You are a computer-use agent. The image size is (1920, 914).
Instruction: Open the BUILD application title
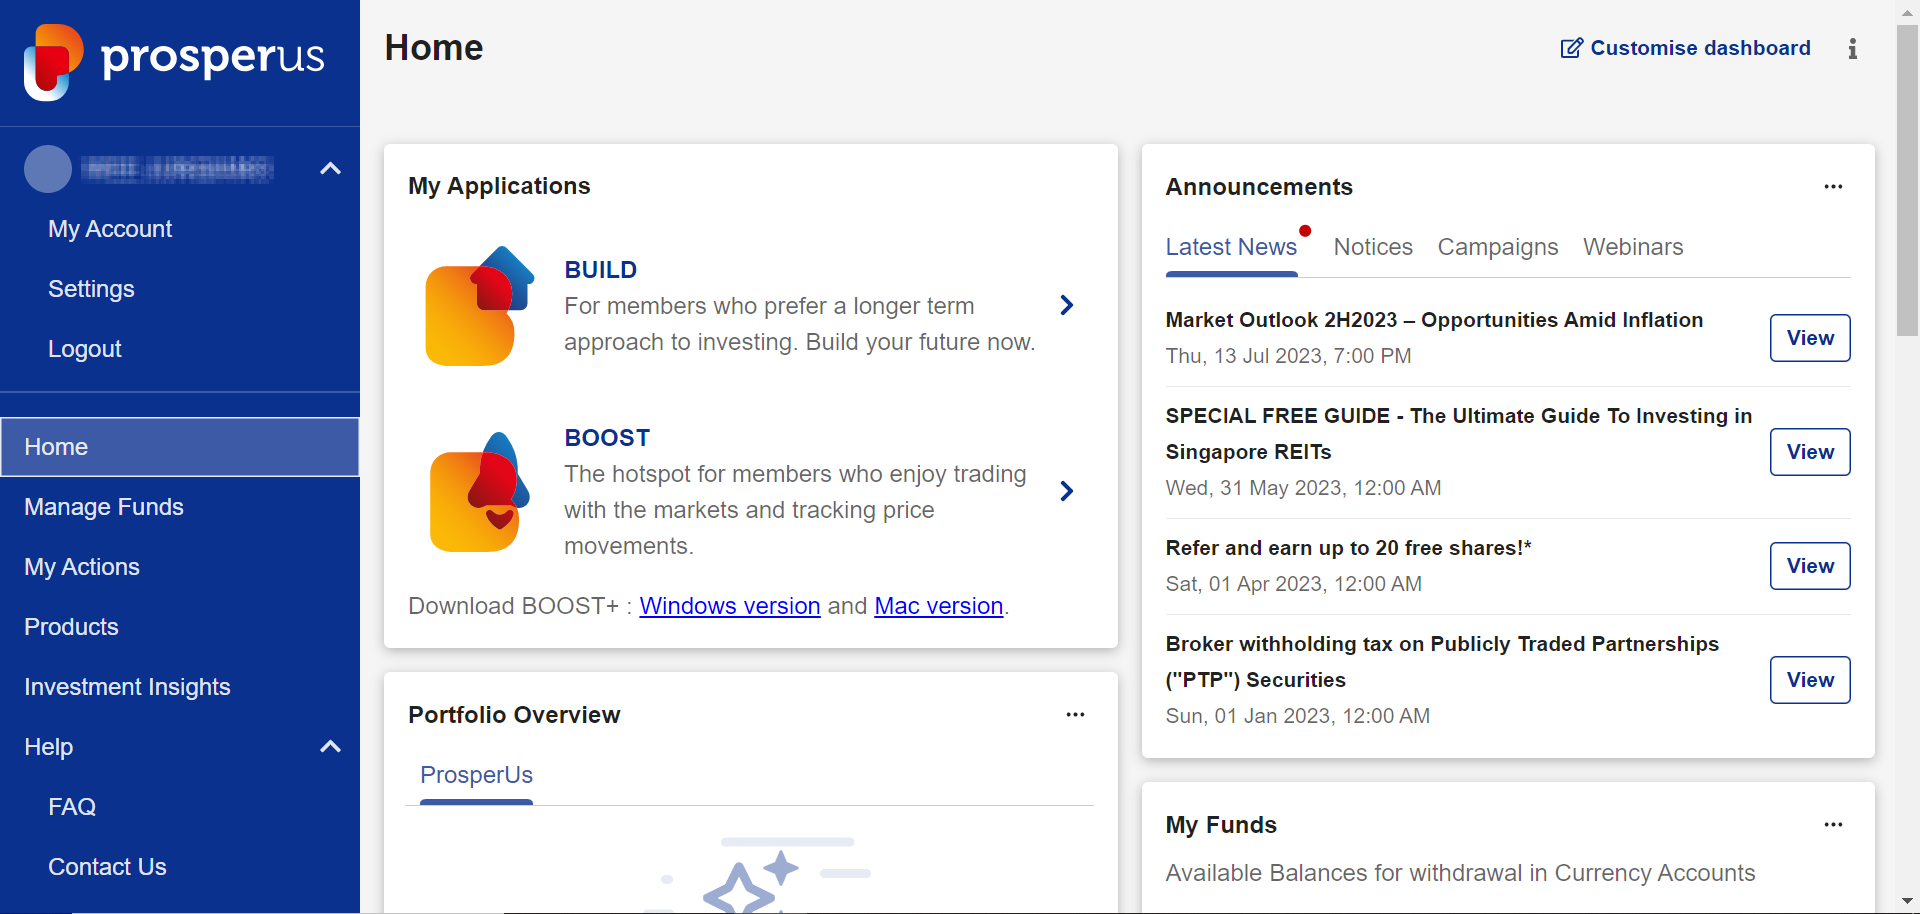600,270
